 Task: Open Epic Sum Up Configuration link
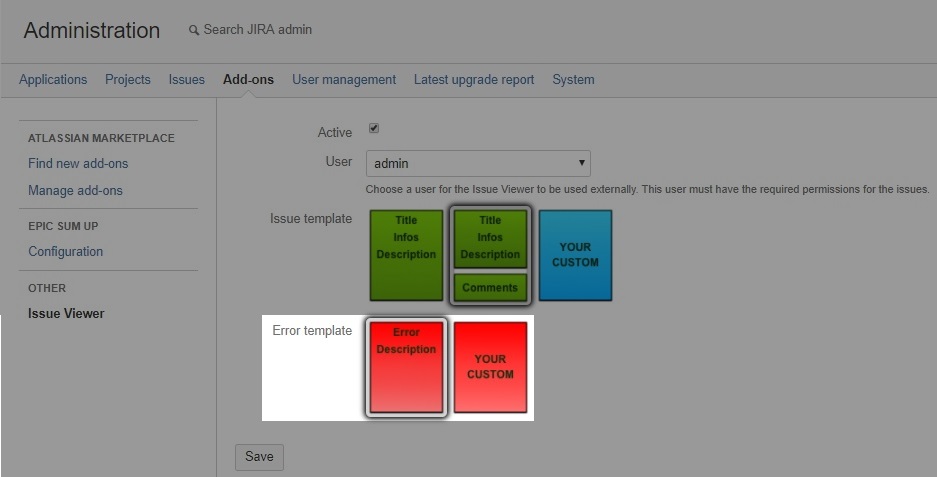65,252
